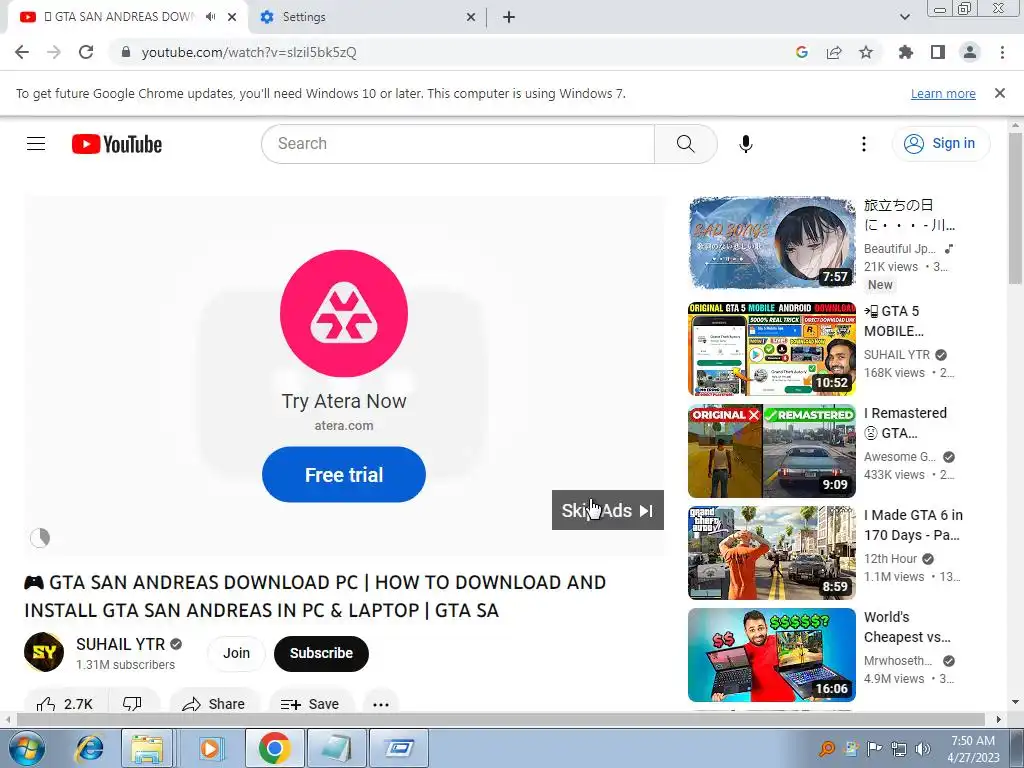Save the video to a playlist

click(310, 704)
